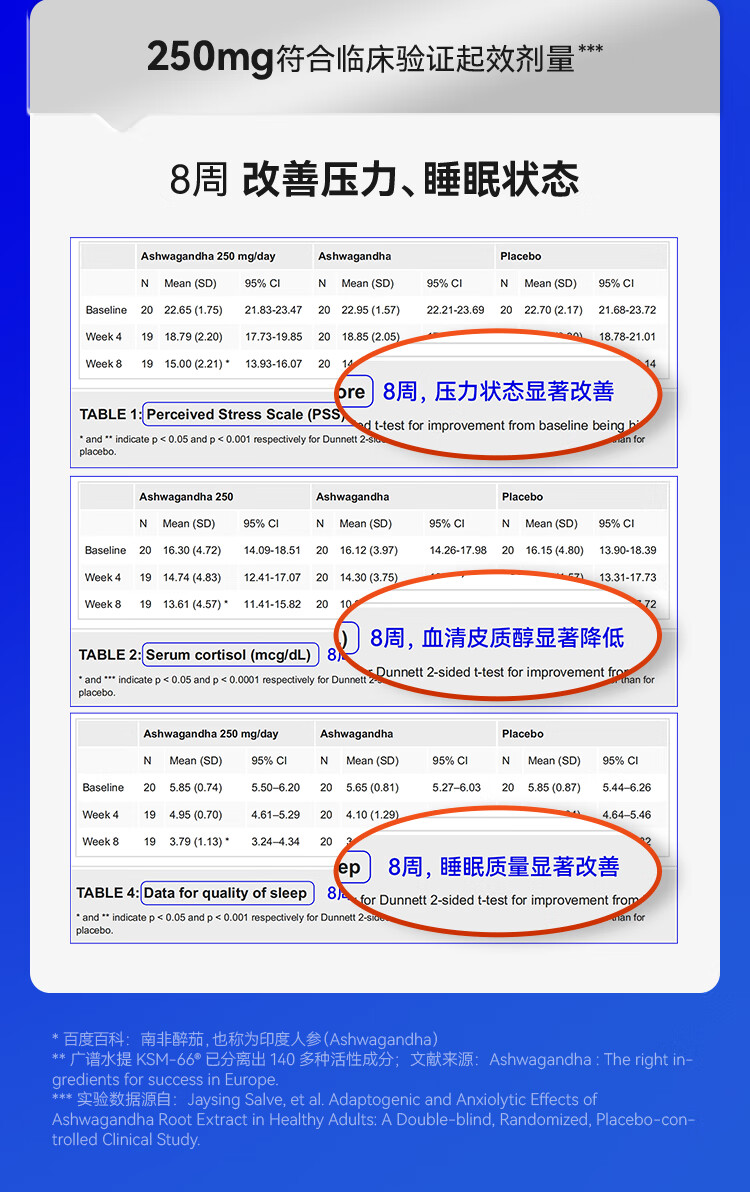Screen dimensions: 750x1192
Task: Click the cell '13.61 (4.57) *'
Action: (x=195, y=604)
